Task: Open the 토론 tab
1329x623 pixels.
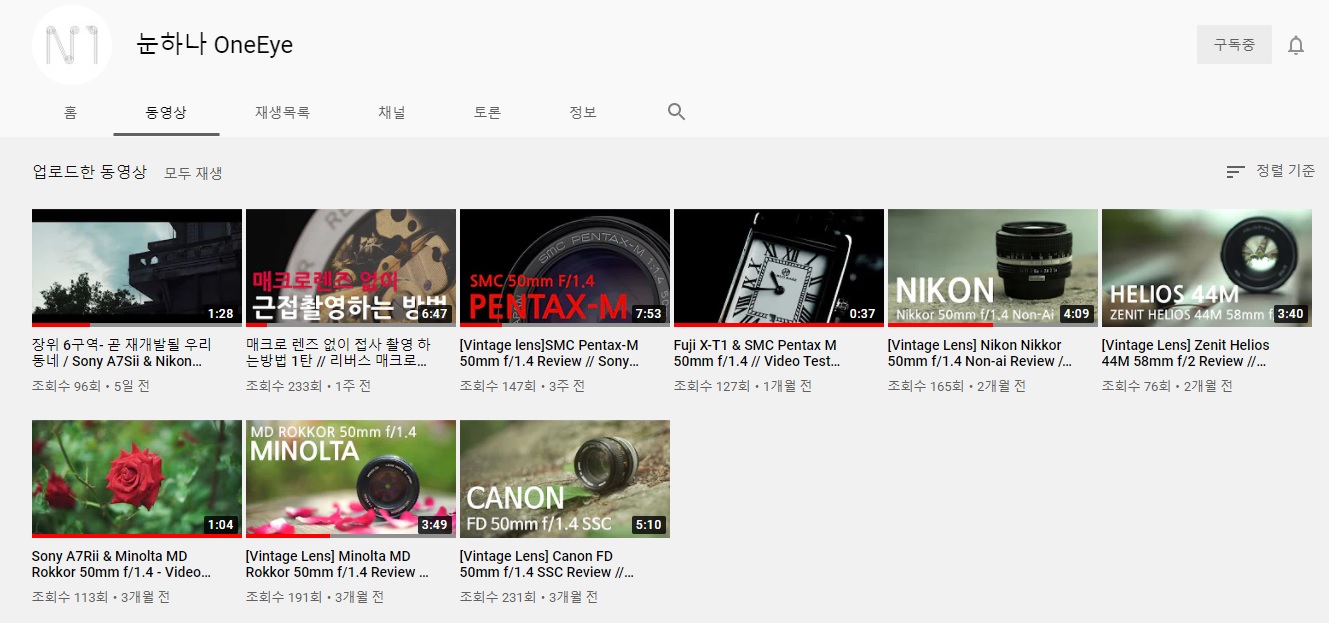Action: pyautogui.click(x=487, y=112)
